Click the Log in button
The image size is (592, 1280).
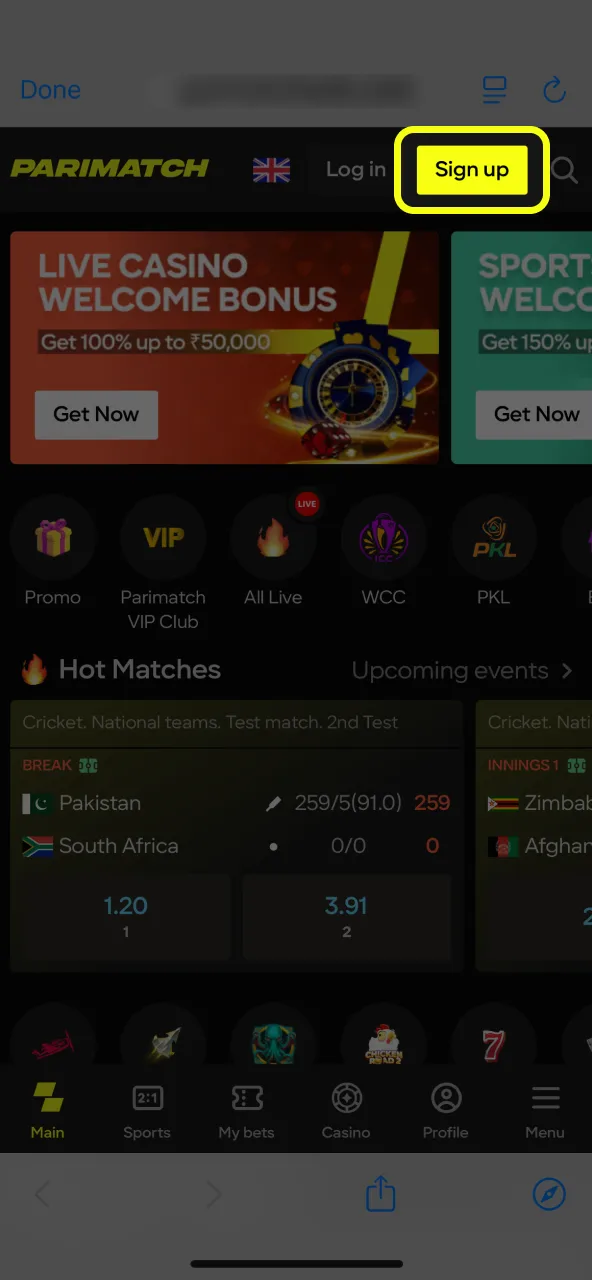point(356,169)
